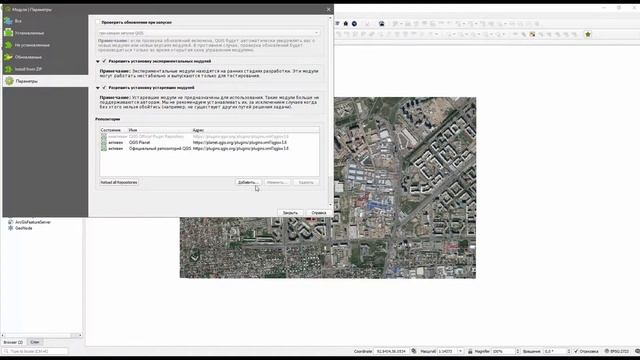Viewport: 640px width, 360px height.
Task: Open the Обновляемые modules tab
Action: click(x=45, y=57)
